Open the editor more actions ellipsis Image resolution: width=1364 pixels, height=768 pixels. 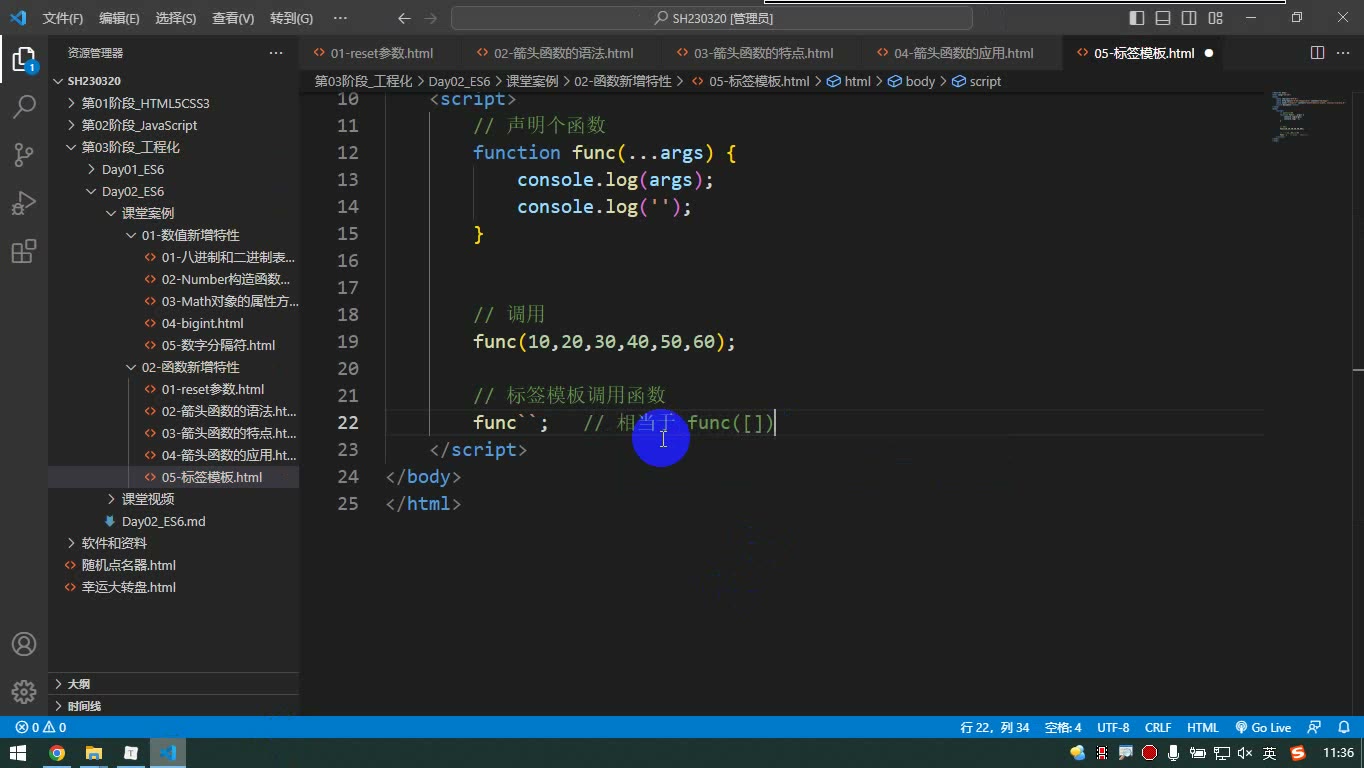[1343, 53]
